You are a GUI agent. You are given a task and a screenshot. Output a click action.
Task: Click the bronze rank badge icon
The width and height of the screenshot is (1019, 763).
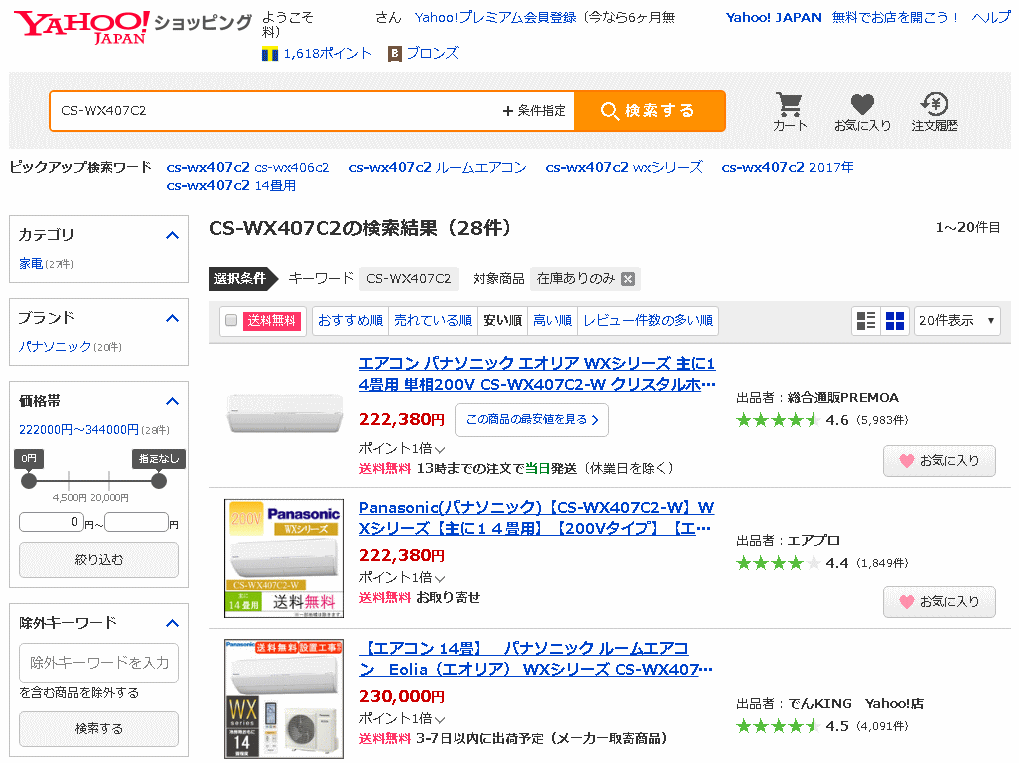tap(394, 54)
